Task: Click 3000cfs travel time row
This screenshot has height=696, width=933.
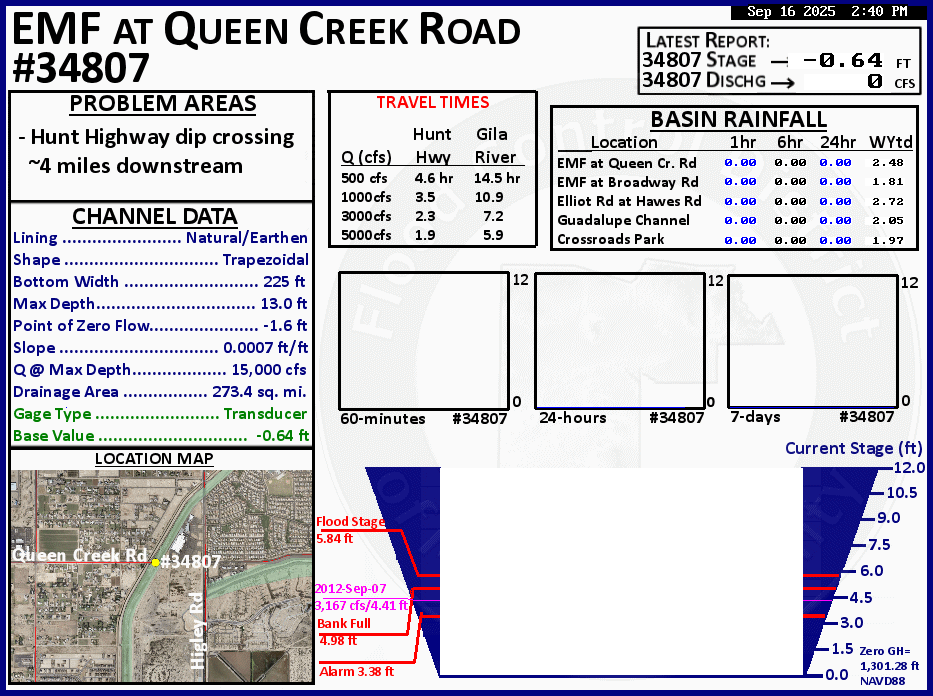Action: (x=423, y=217)
